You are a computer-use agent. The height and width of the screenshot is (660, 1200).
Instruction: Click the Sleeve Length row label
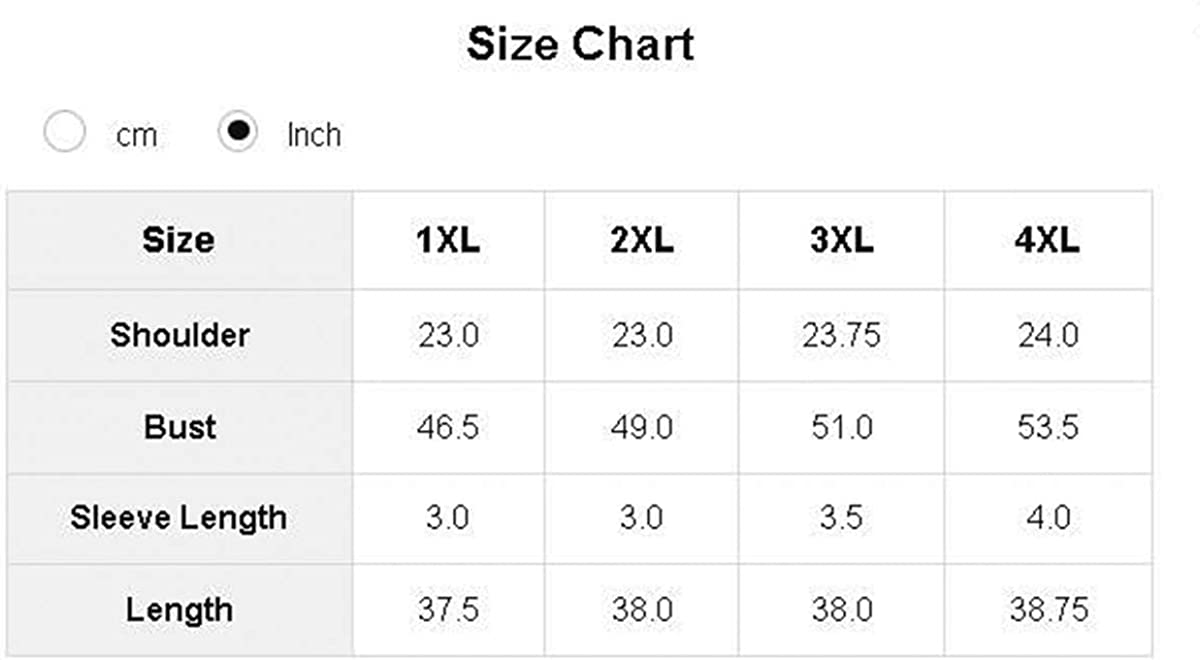point(178,518)
